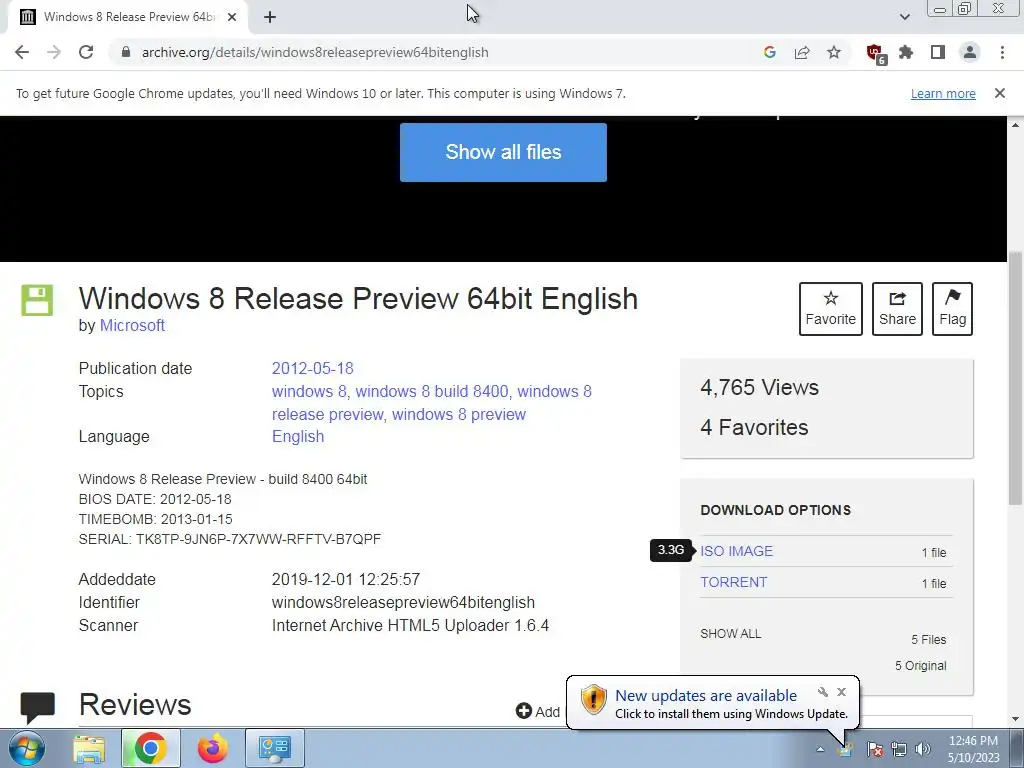
Task: Click SHOW ALL download options
Action: (x=730, y=633)
